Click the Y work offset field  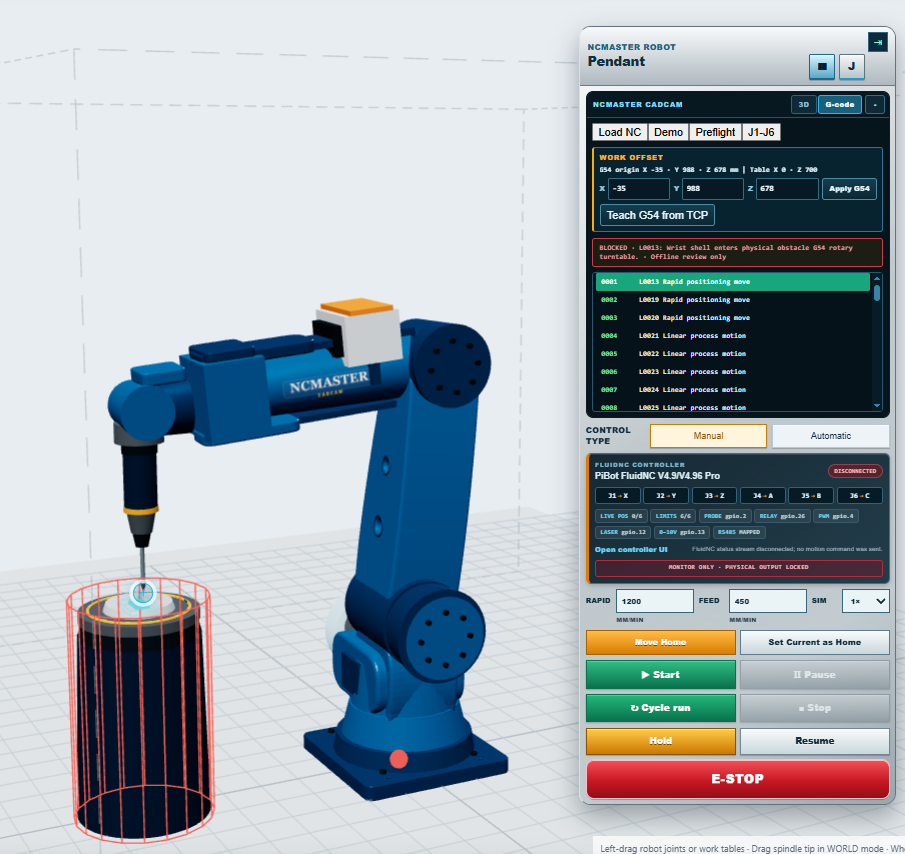tap(713, 189)
